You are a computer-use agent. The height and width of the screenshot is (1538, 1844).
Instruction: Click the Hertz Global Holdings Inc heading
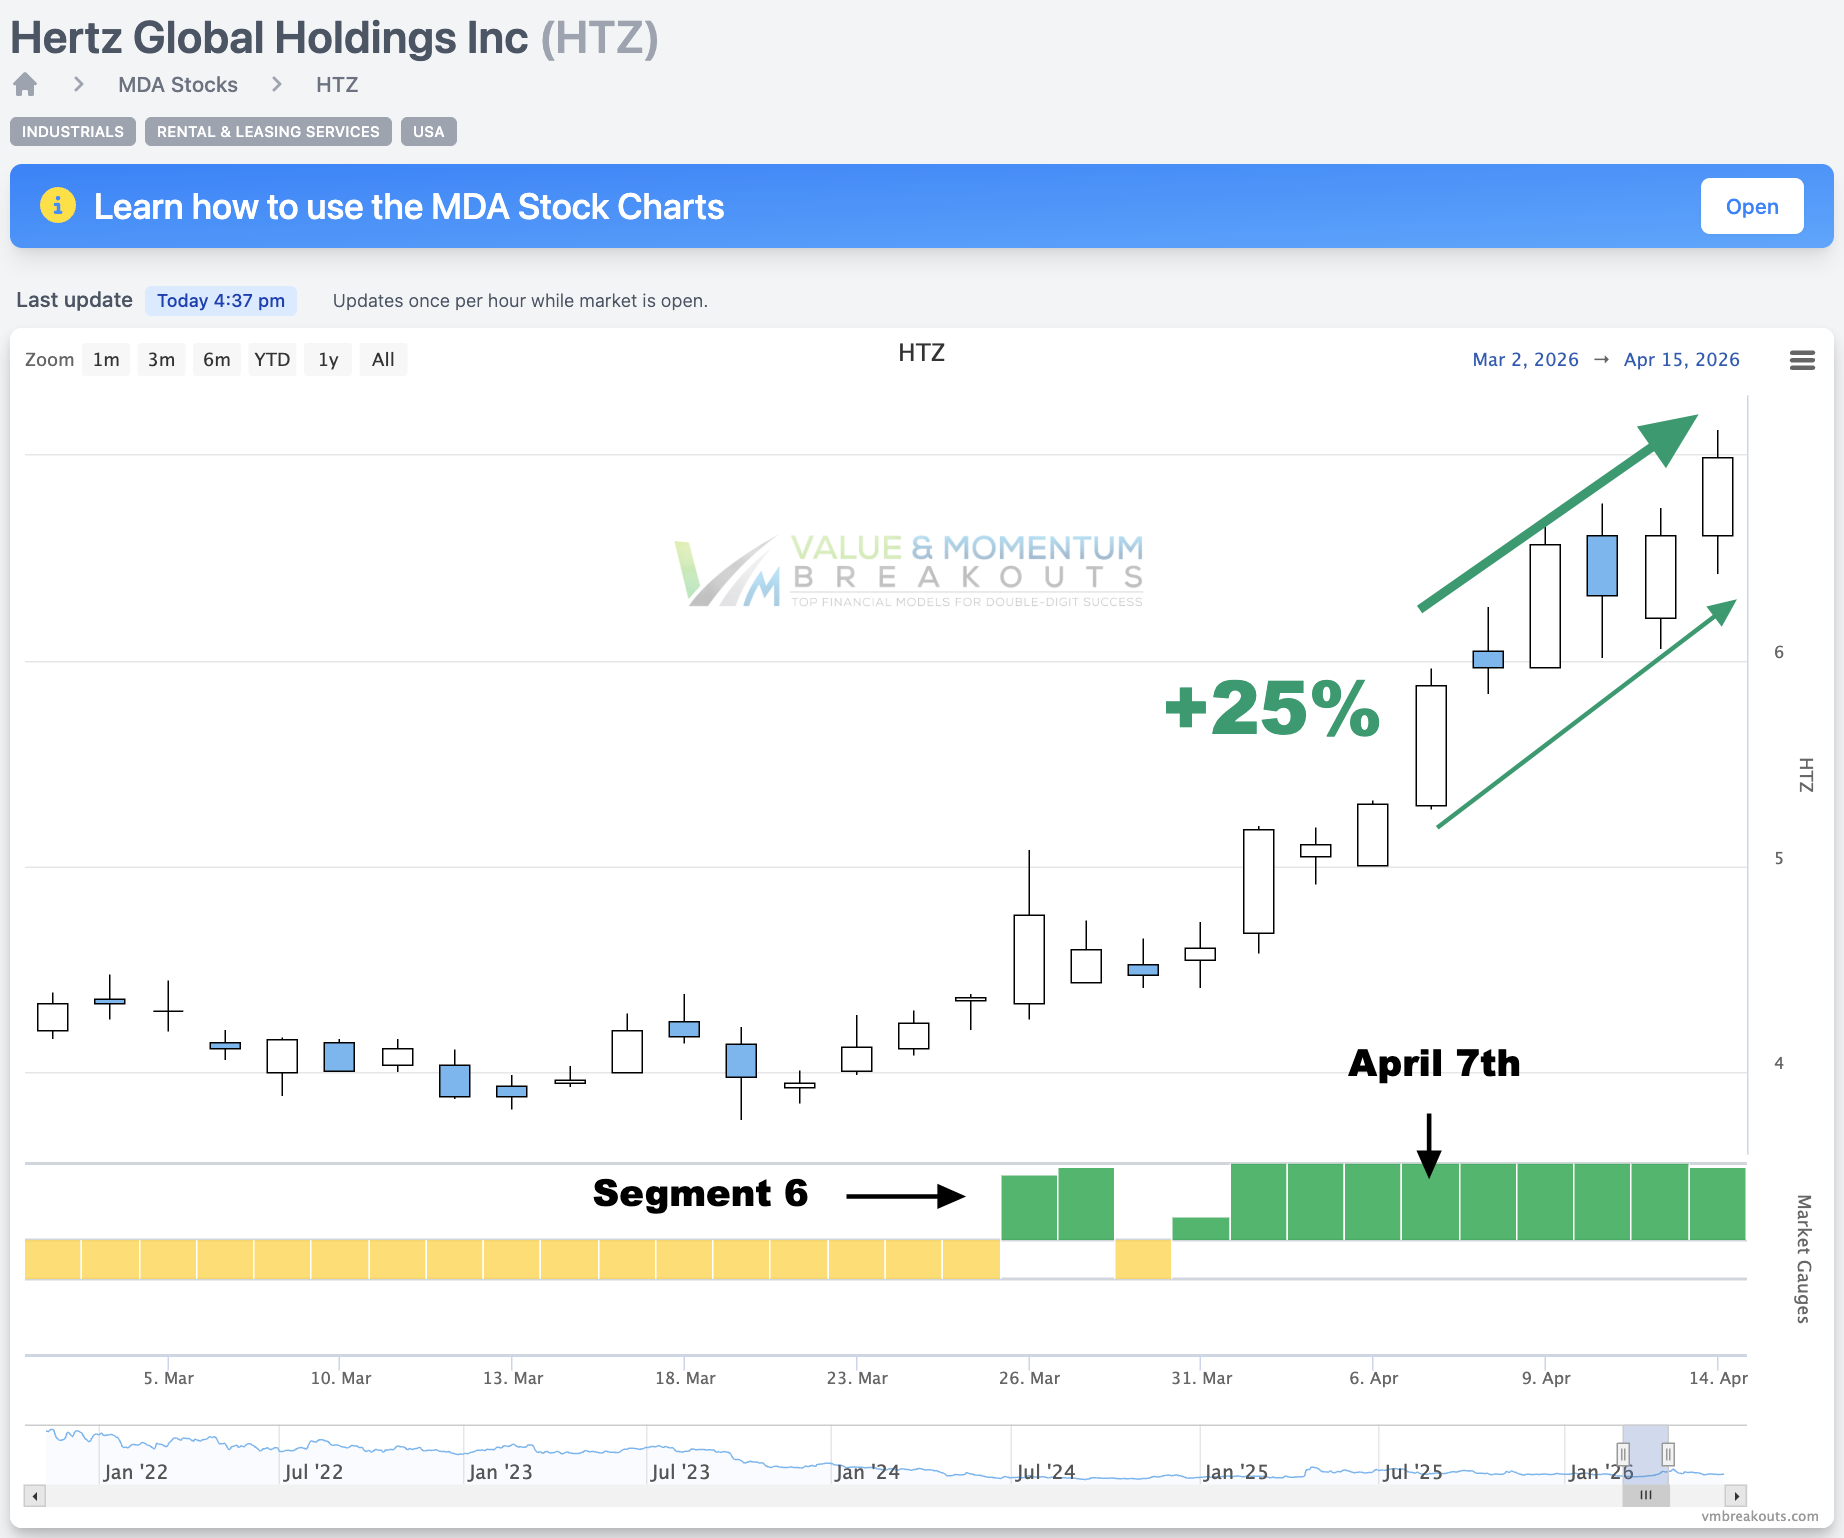[x=269, y=38]
